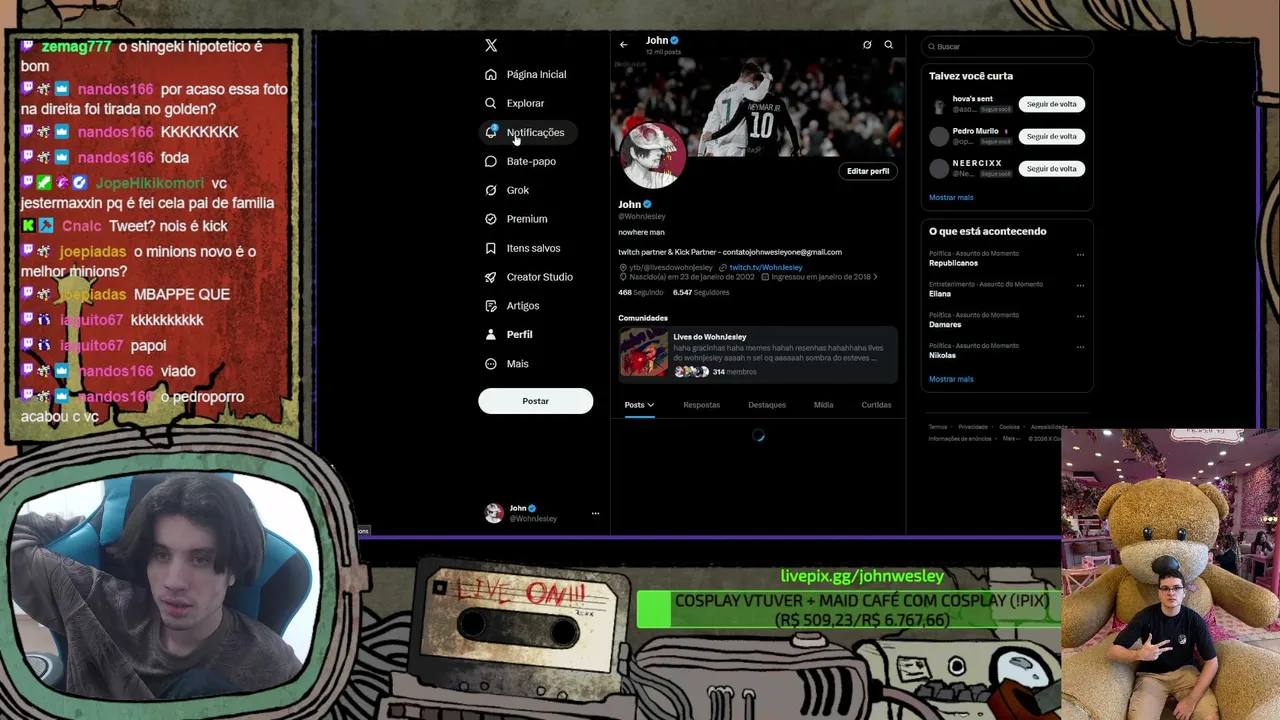Open the Eliana trending topic

tap(940, 294)
